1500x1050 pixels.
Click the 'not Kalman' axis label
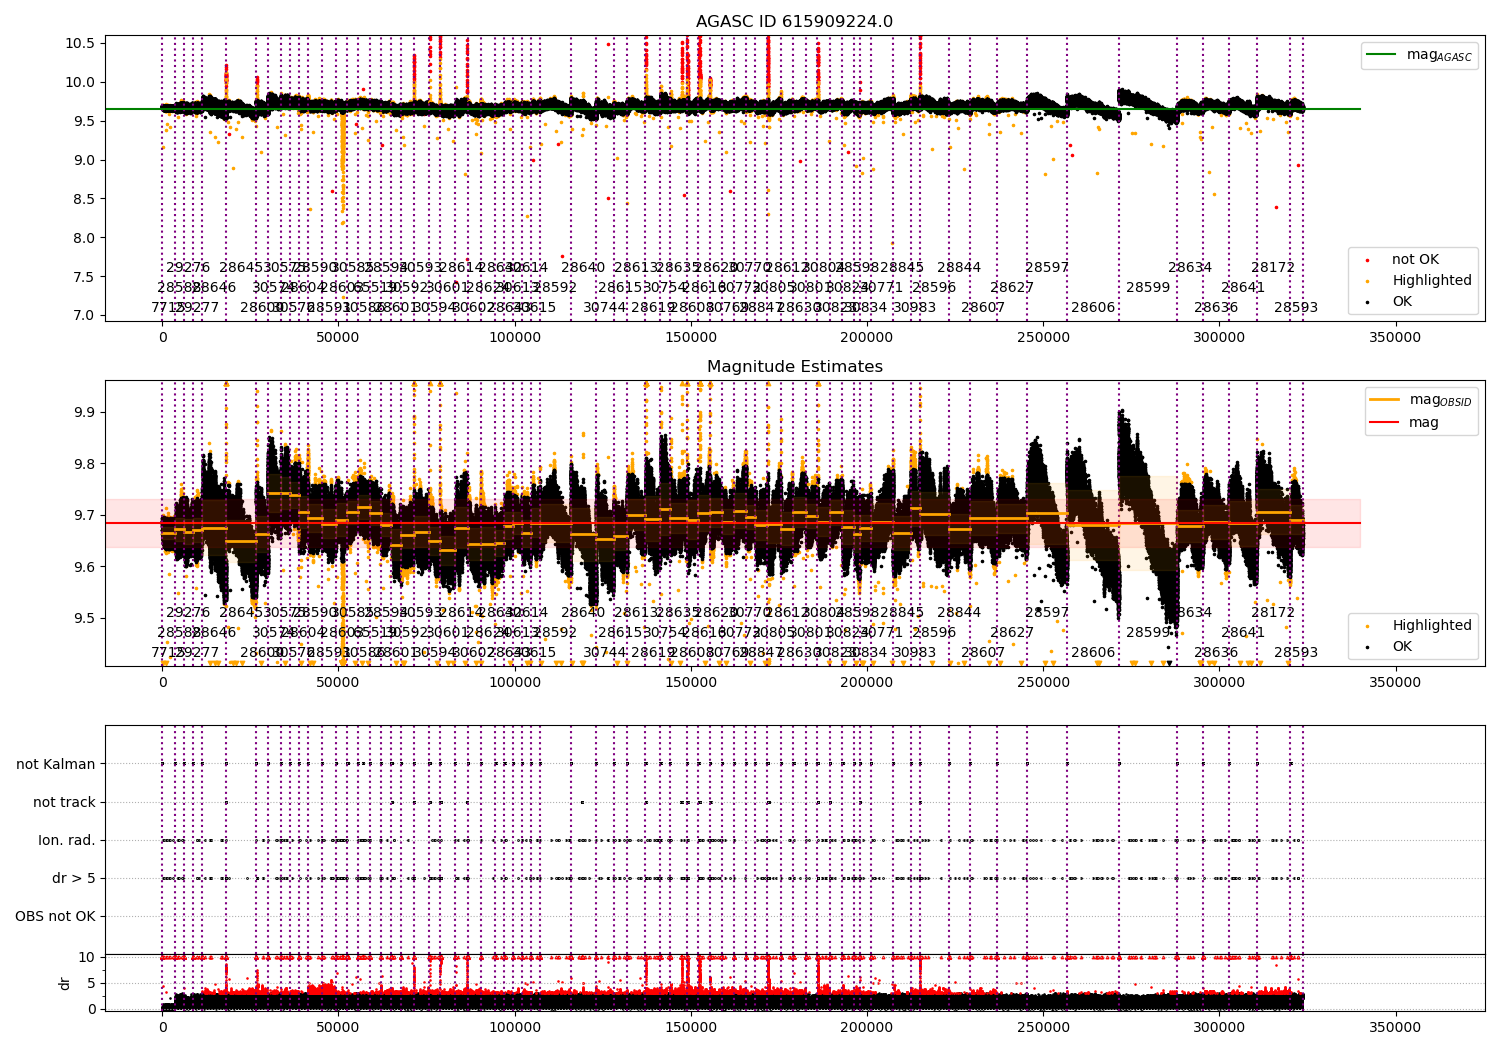click(56, 764)
